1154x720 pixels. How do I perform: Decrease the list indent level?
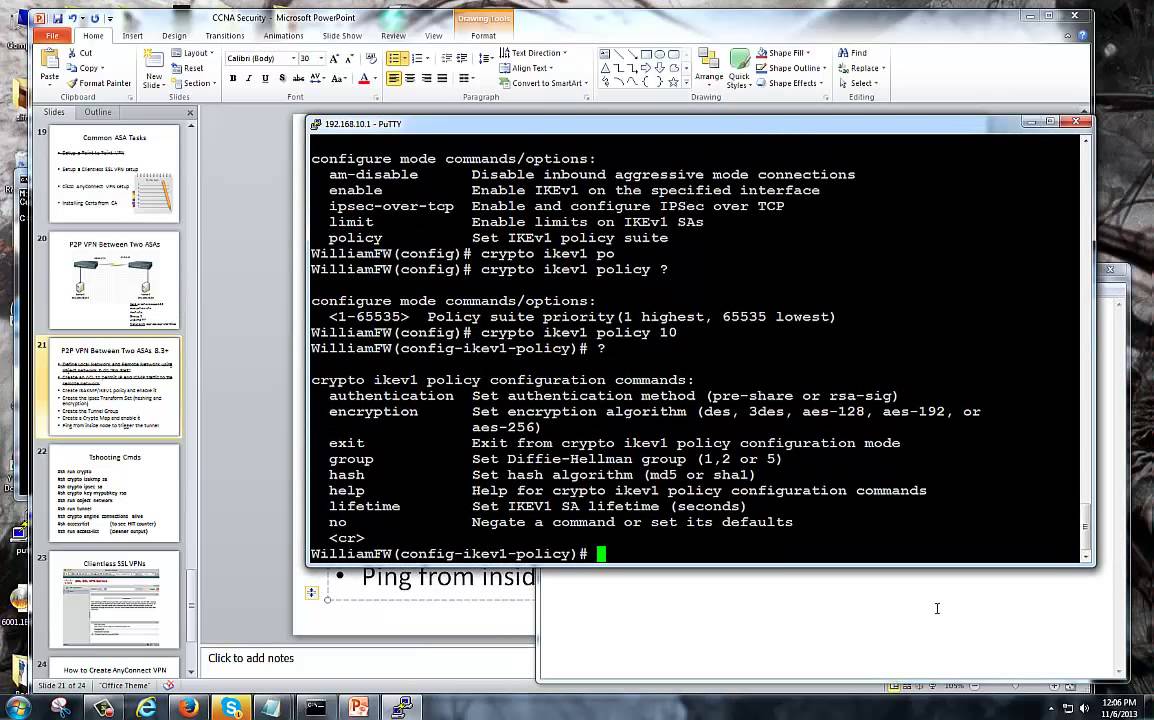click(446, 58)
